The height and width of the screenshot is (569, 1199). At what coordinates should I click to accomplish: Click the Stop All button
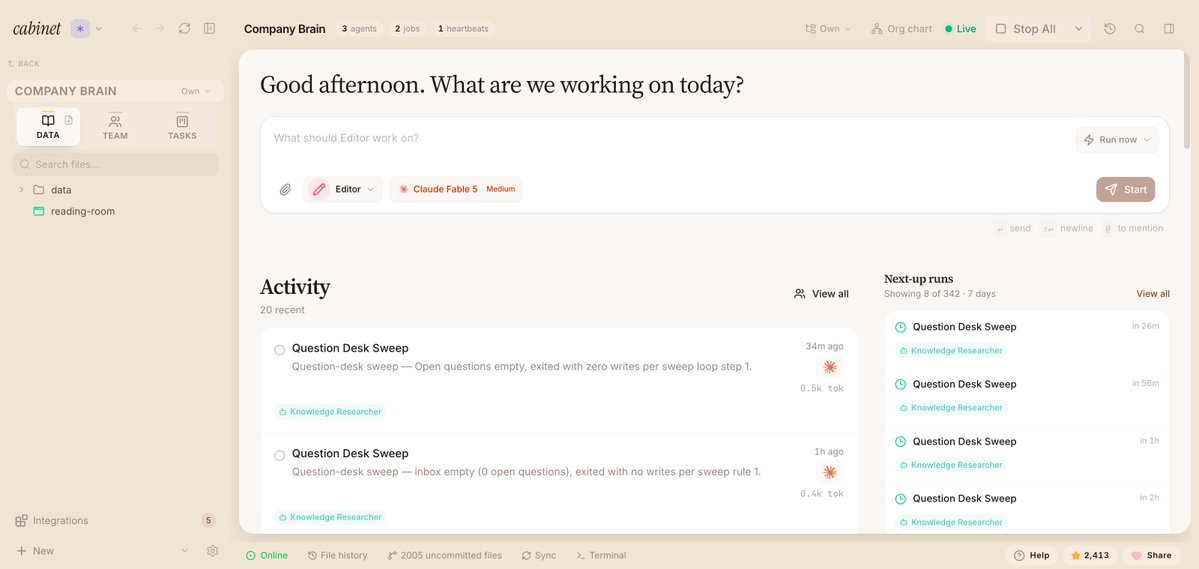coord(1025,29)
